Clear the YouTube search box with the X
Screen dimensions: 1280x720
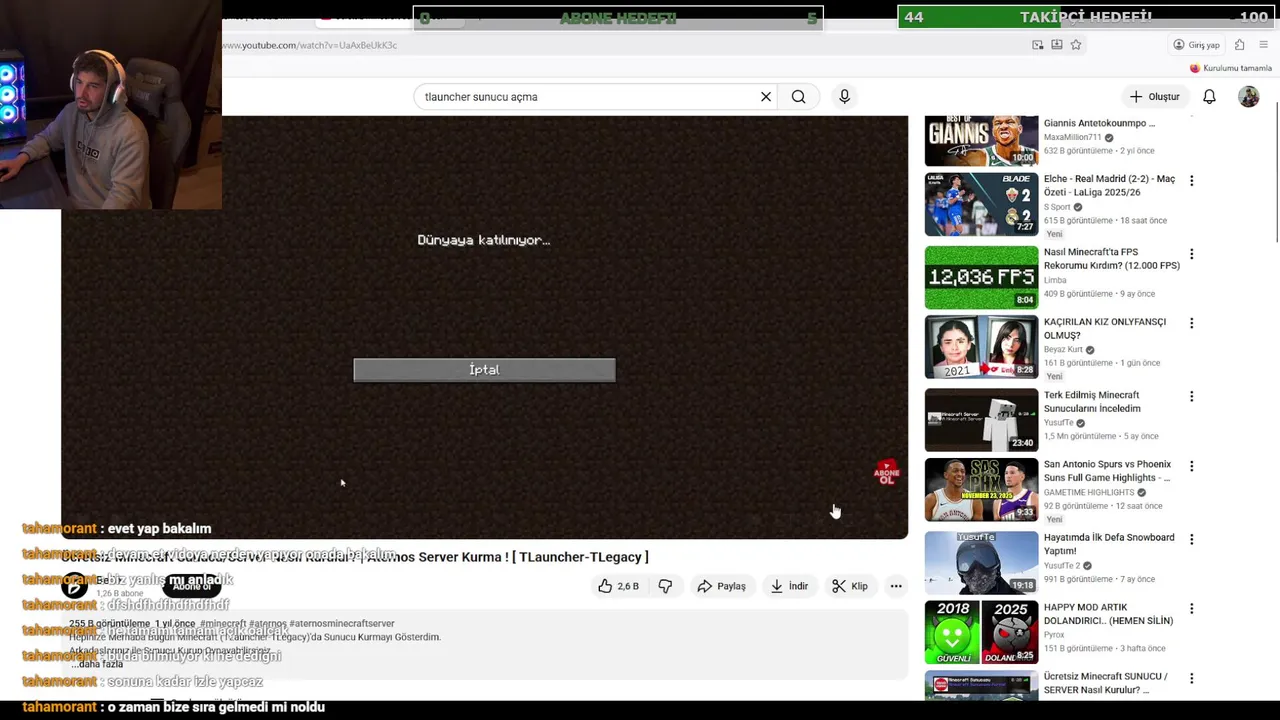click(x=766, y=97)
